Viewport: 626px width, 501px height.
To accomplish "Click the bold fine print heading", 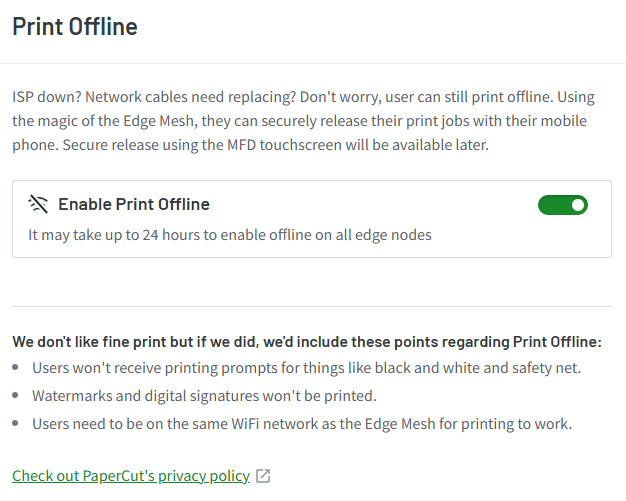I will 306,341.
